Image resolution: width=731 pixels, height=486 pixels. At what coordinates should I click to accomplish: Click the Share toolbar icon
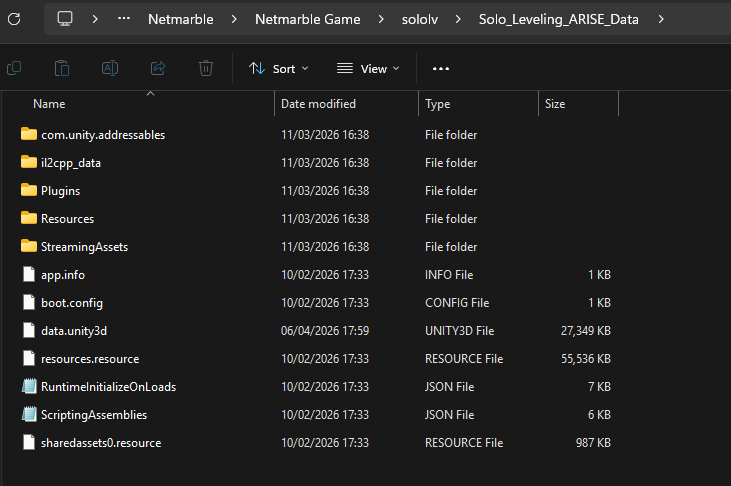click(158, 68)
